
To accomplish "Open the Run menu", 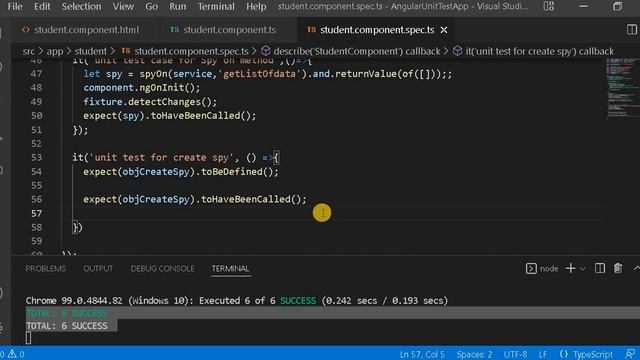I will point(178,7).
